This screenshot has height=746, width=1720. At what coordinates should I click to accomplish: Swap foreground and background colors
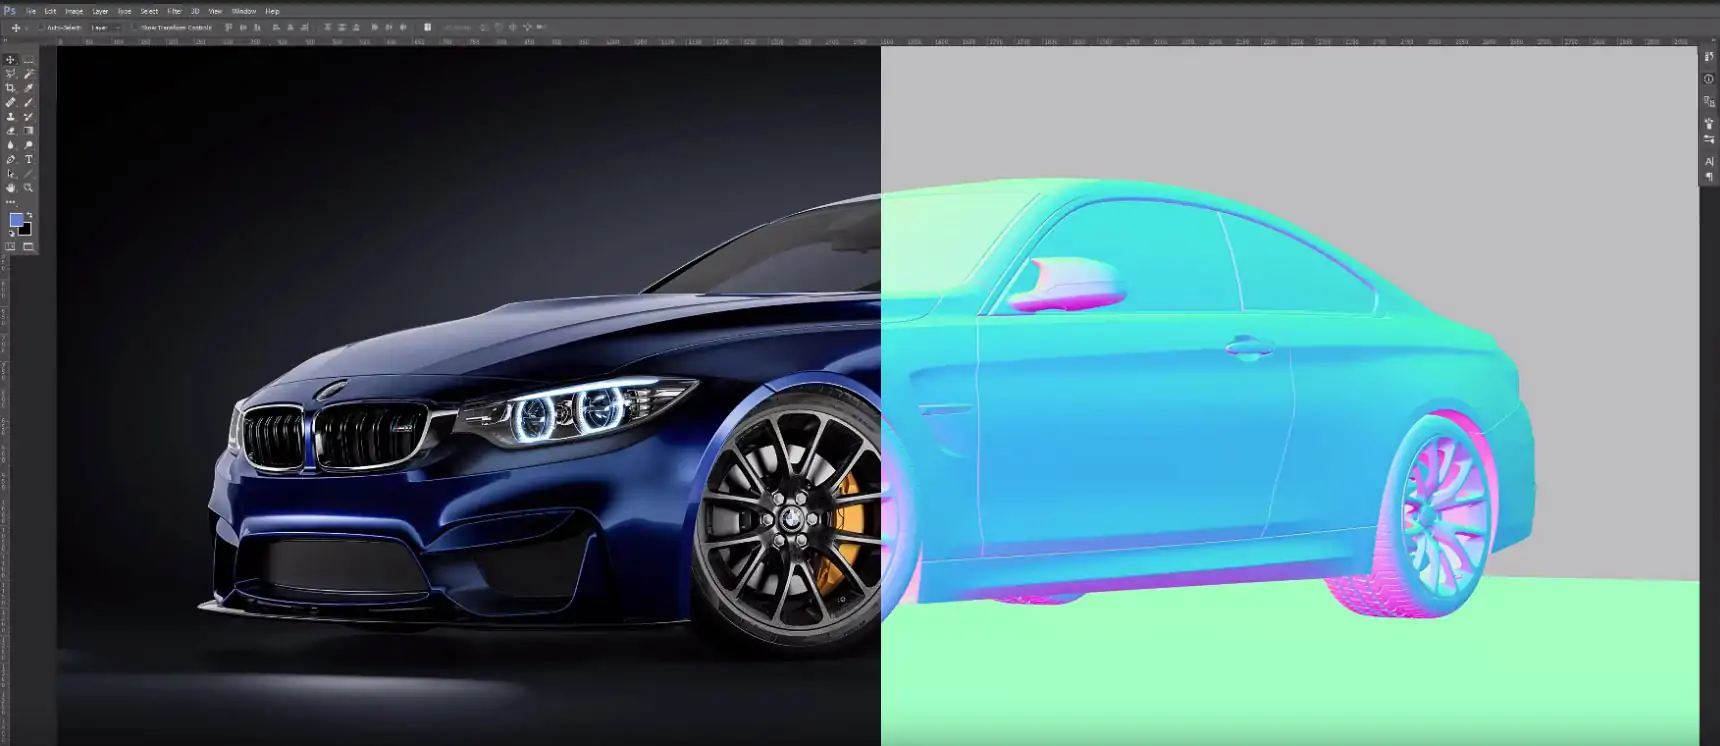coord(29,215)
